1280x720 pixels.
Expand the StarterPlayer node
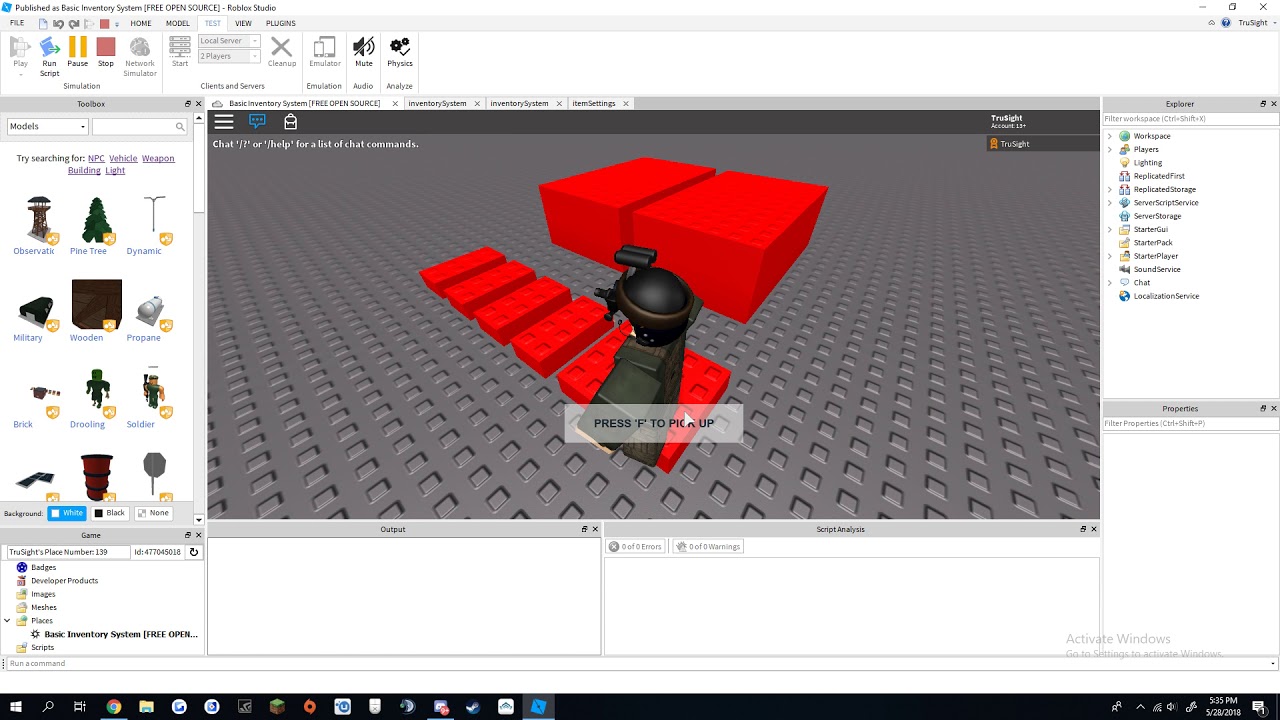(x=1109, y=256)
